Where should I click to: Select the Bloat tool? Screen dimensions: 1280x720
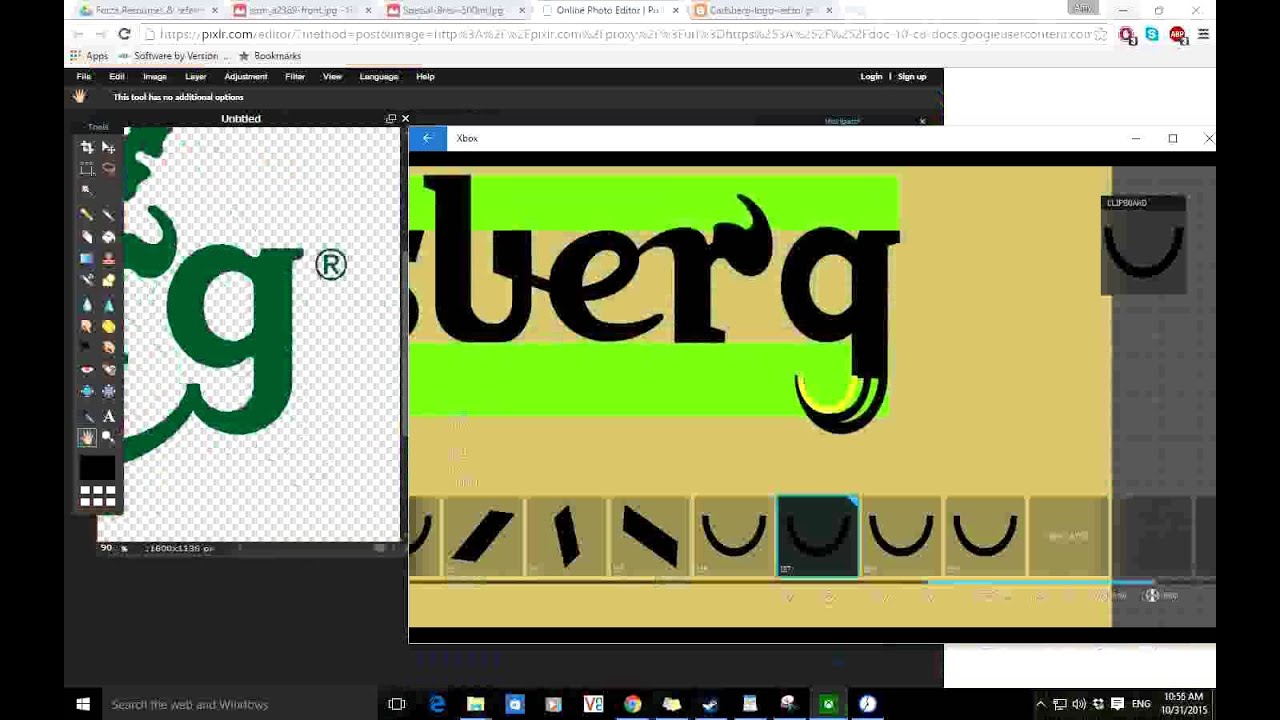pos(87,392)
